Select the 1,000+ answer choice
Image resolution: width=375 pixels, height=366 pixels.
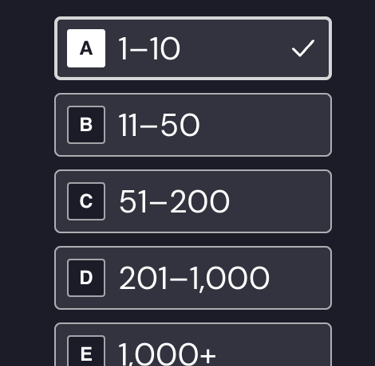[193, 344]
